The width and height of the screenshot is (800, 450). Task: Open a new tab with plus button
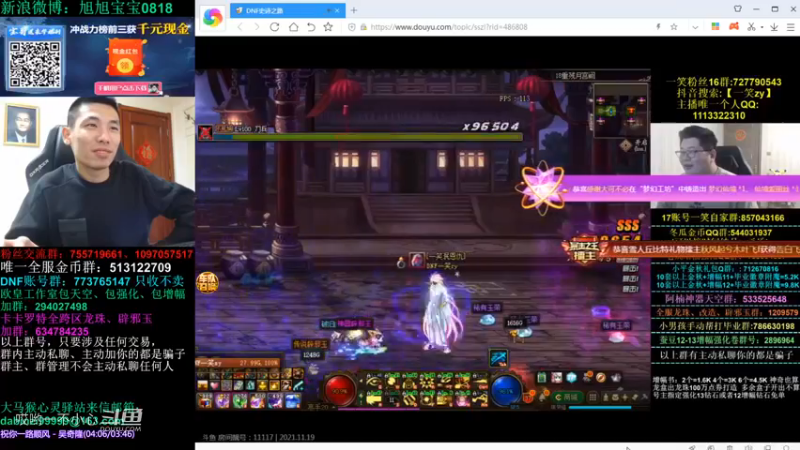[x=354, y=10]
